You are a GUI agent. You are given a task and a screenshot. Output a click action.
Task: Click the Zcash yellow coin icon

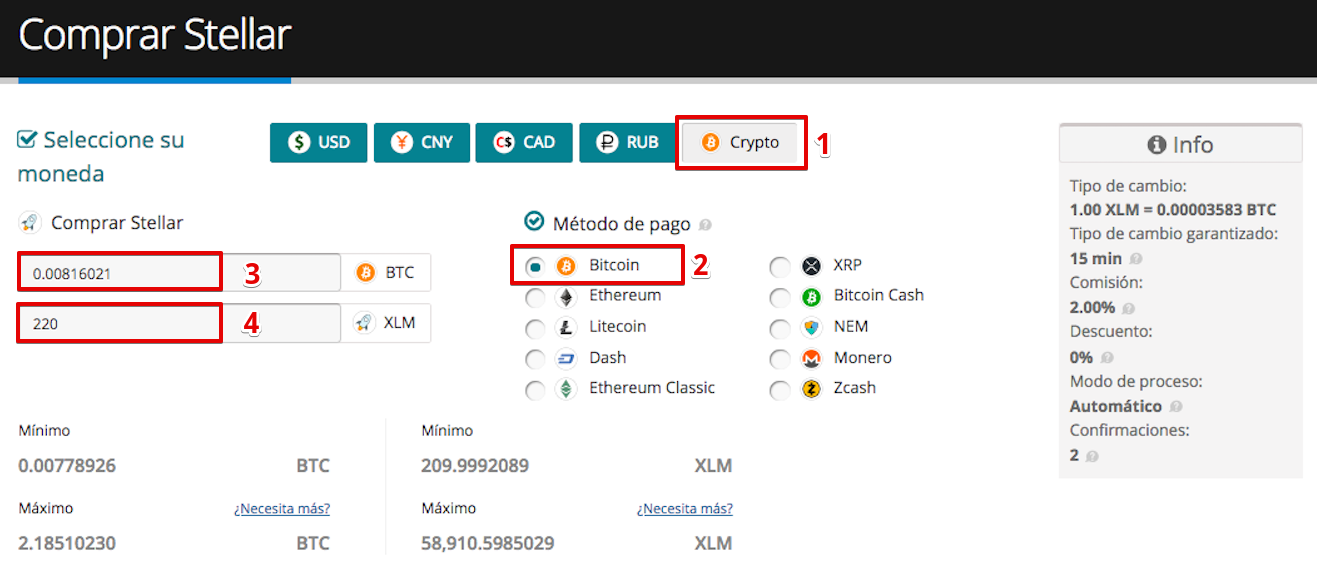[x=811, y=389]
